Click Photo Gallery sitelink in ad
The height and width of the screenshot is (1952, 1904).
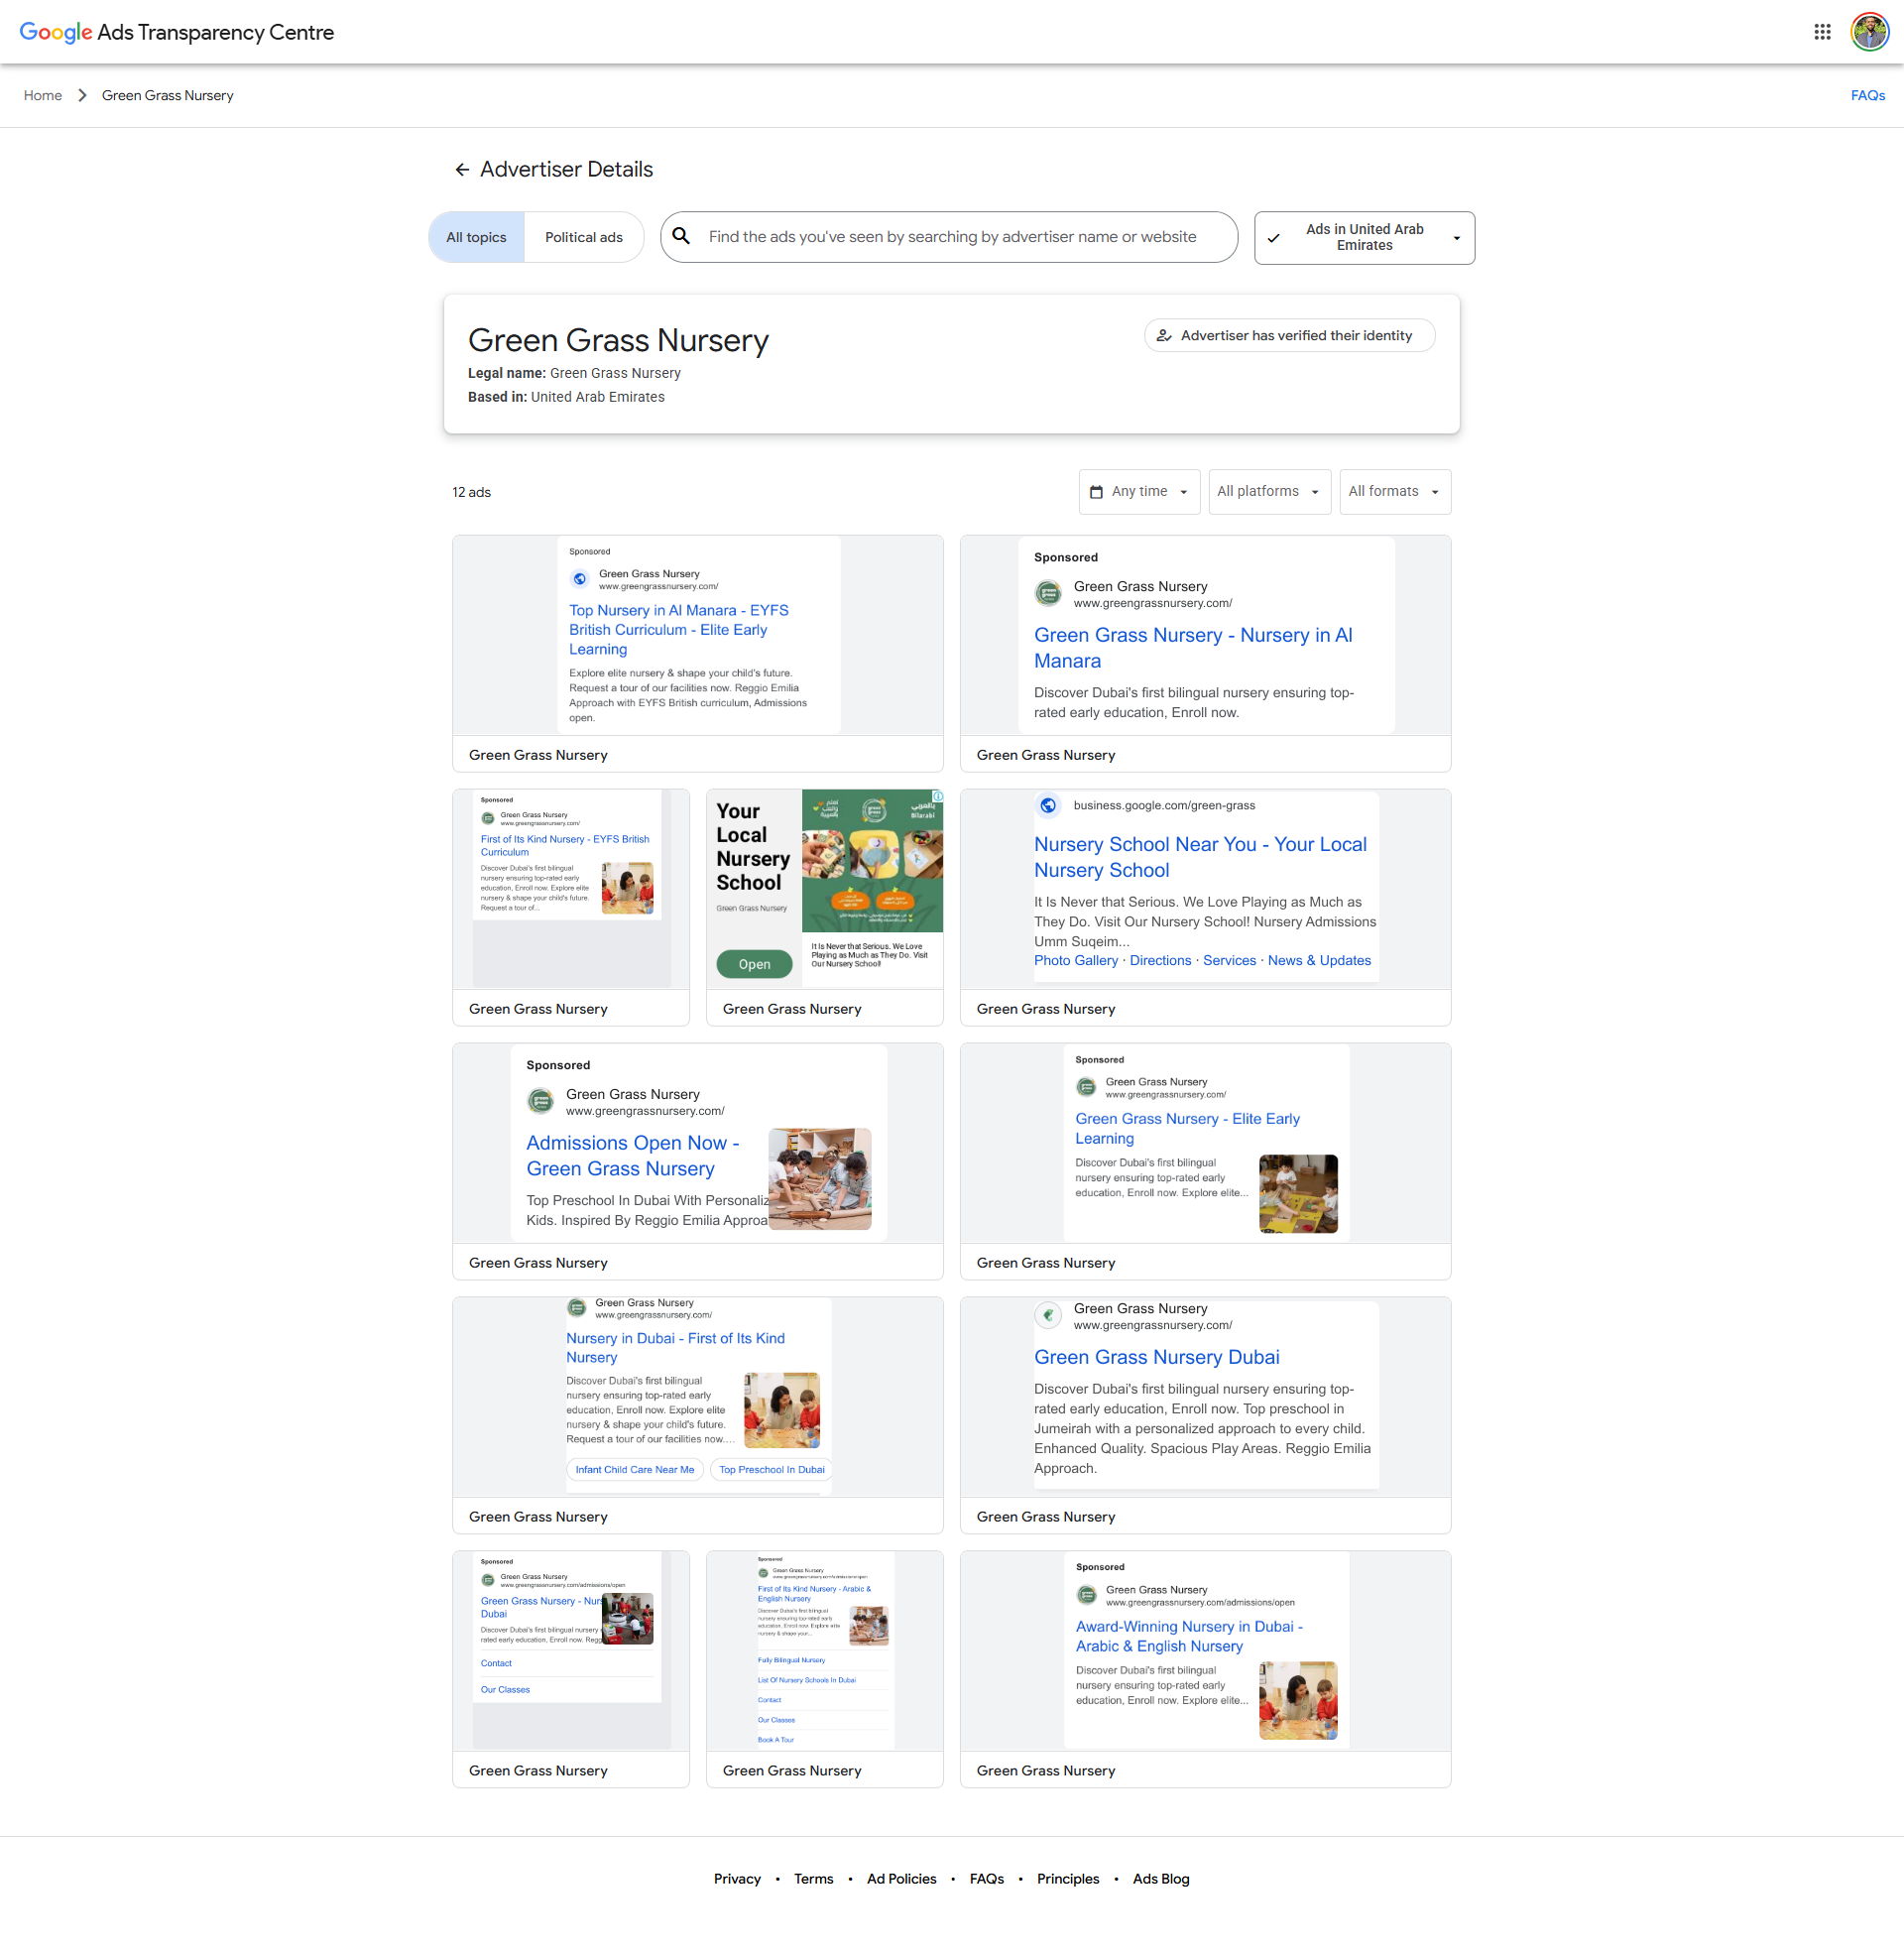coord(1076,960)
